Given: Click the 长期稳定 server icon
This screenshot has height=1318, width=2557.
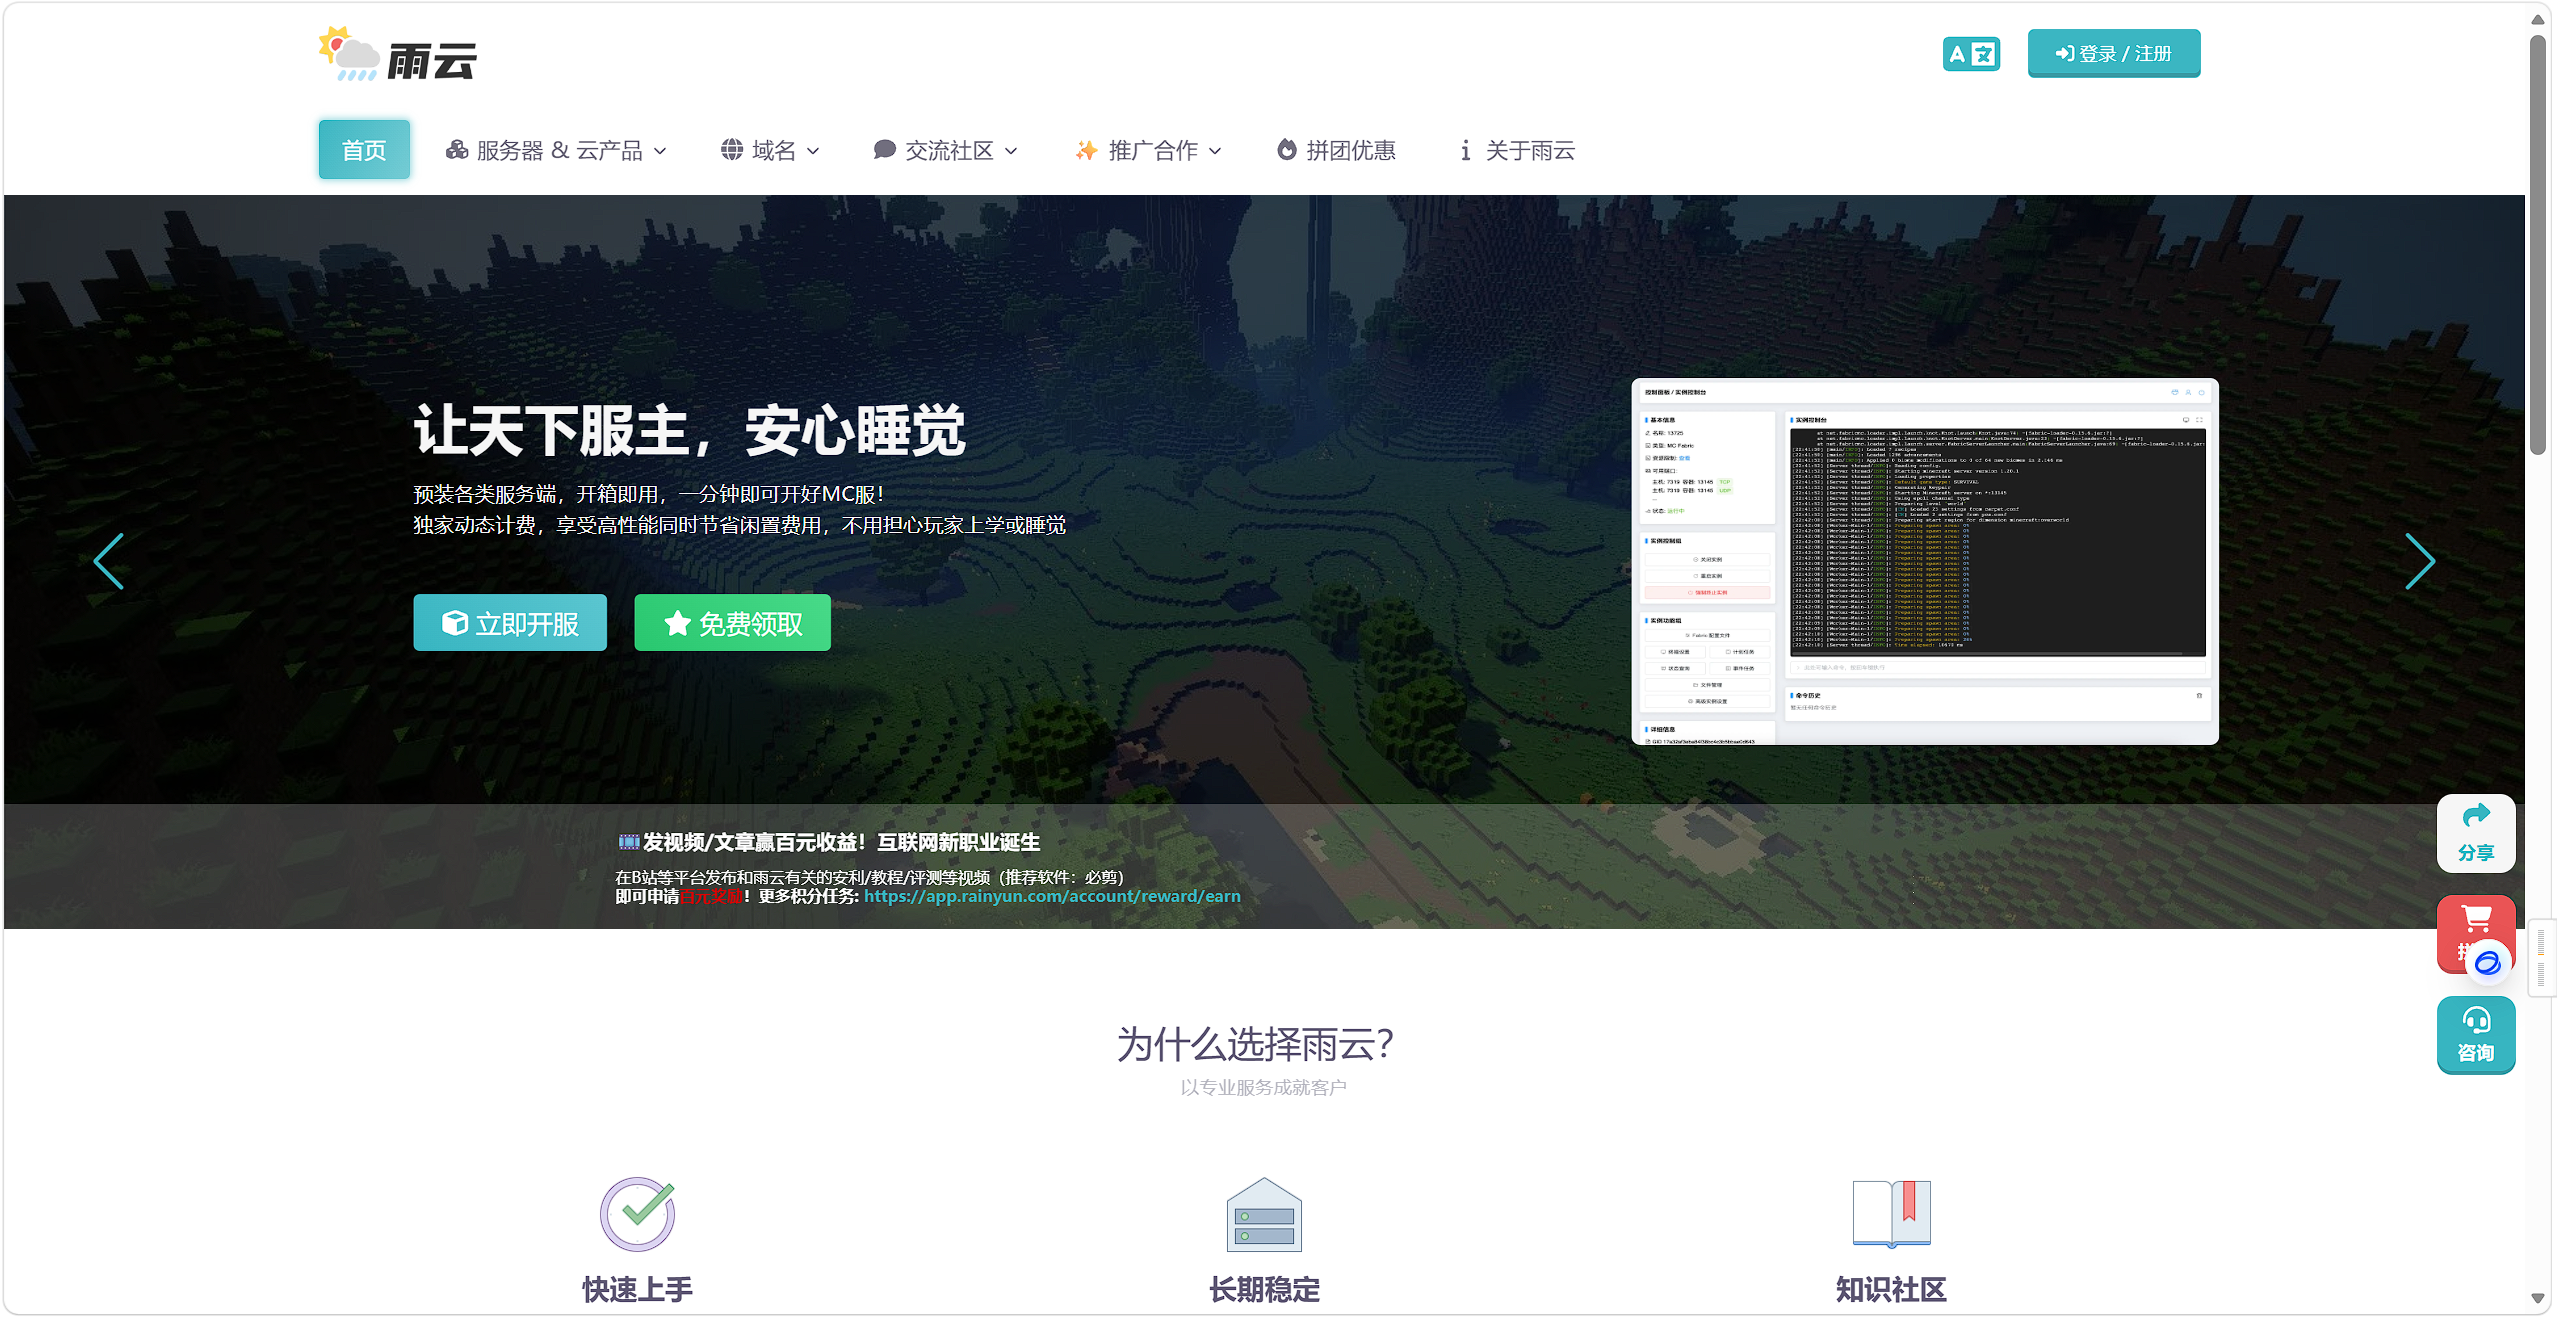Looking at the screenshot, I should click(1263, 1213).
